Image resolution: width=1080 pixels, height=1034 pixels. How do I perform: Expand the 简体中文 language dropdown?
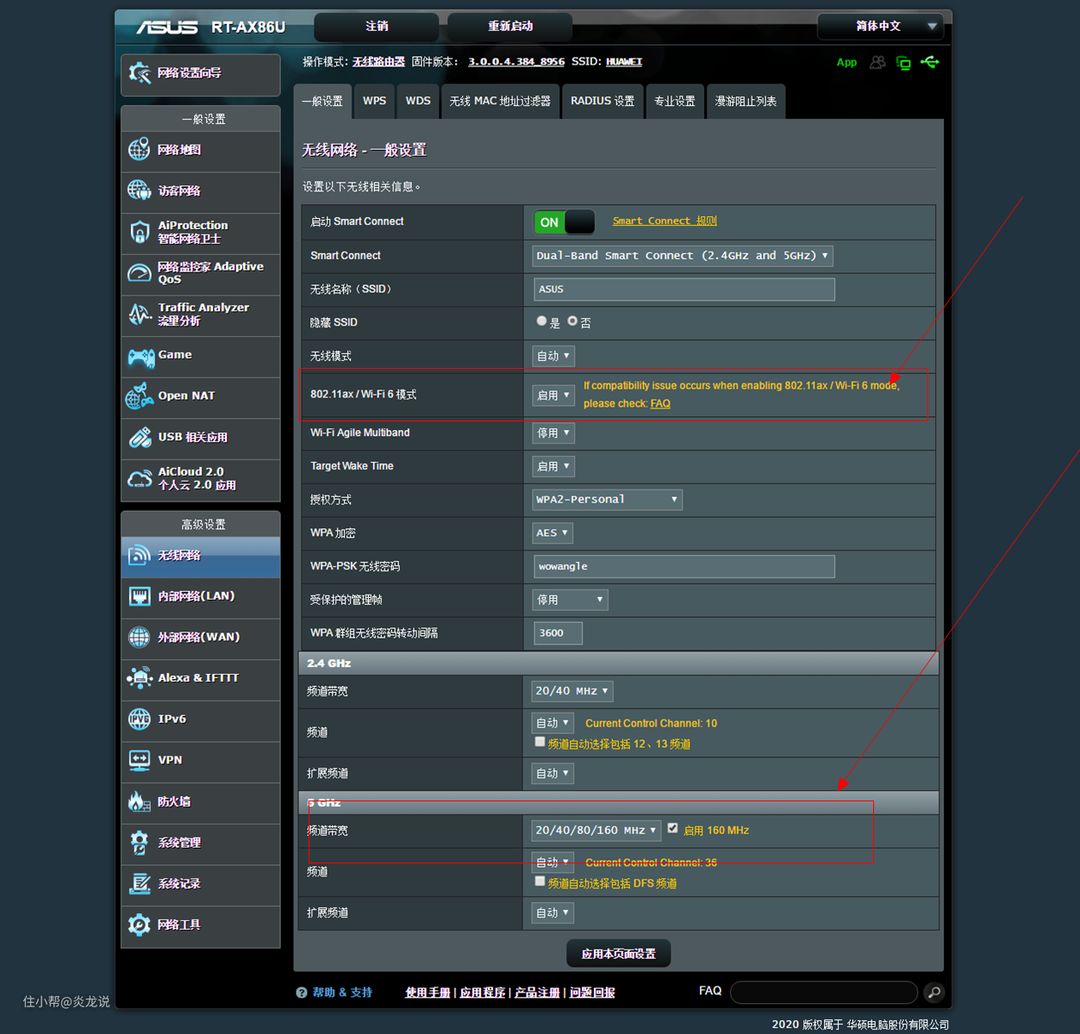[x=879, y=26]
